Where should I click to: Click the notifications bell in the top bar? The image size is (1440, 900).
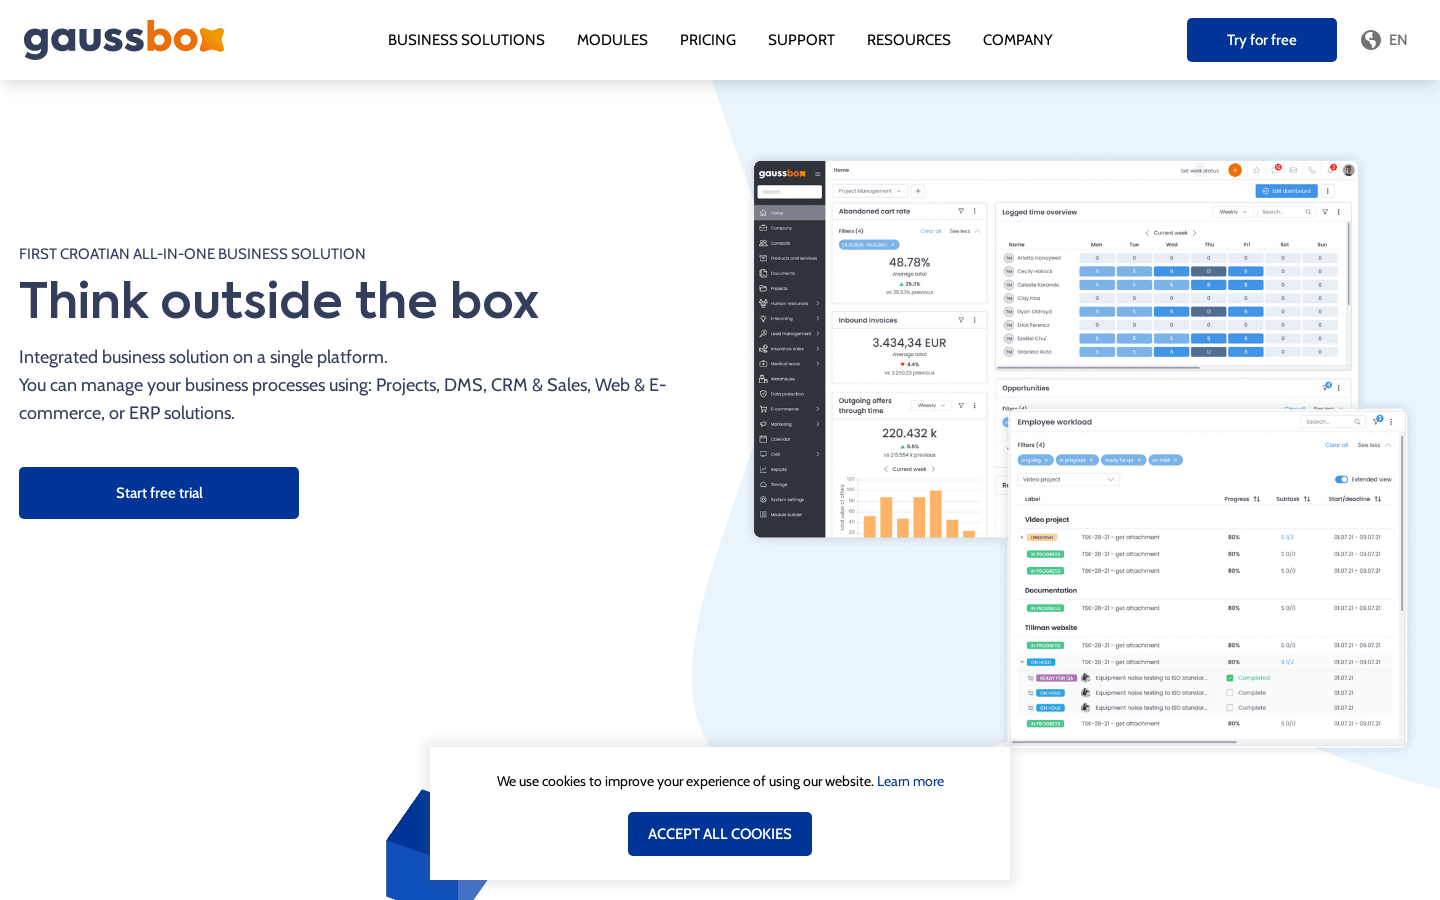click(1332, 169)
